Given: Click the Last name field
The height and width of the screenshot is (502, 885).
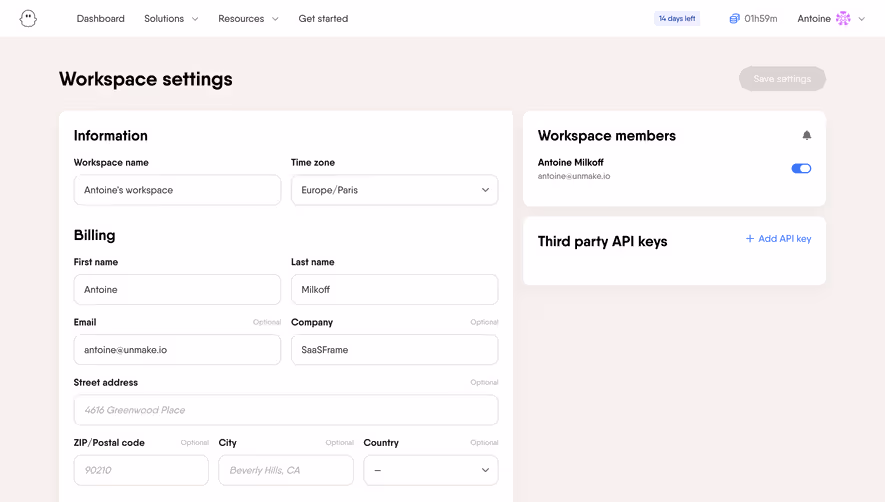Looking at the screenshot, I should 395,289.
